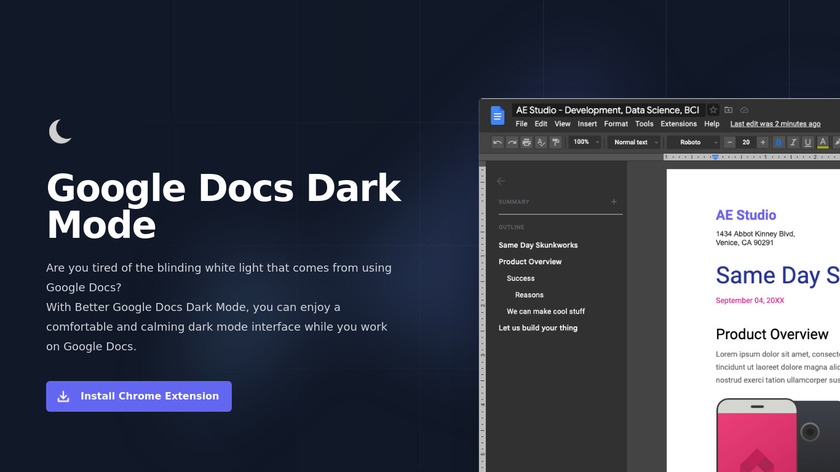Click the spell check icon
Image resolution: width=840 pixels, height=472 pixels.
tap(541, 143)
